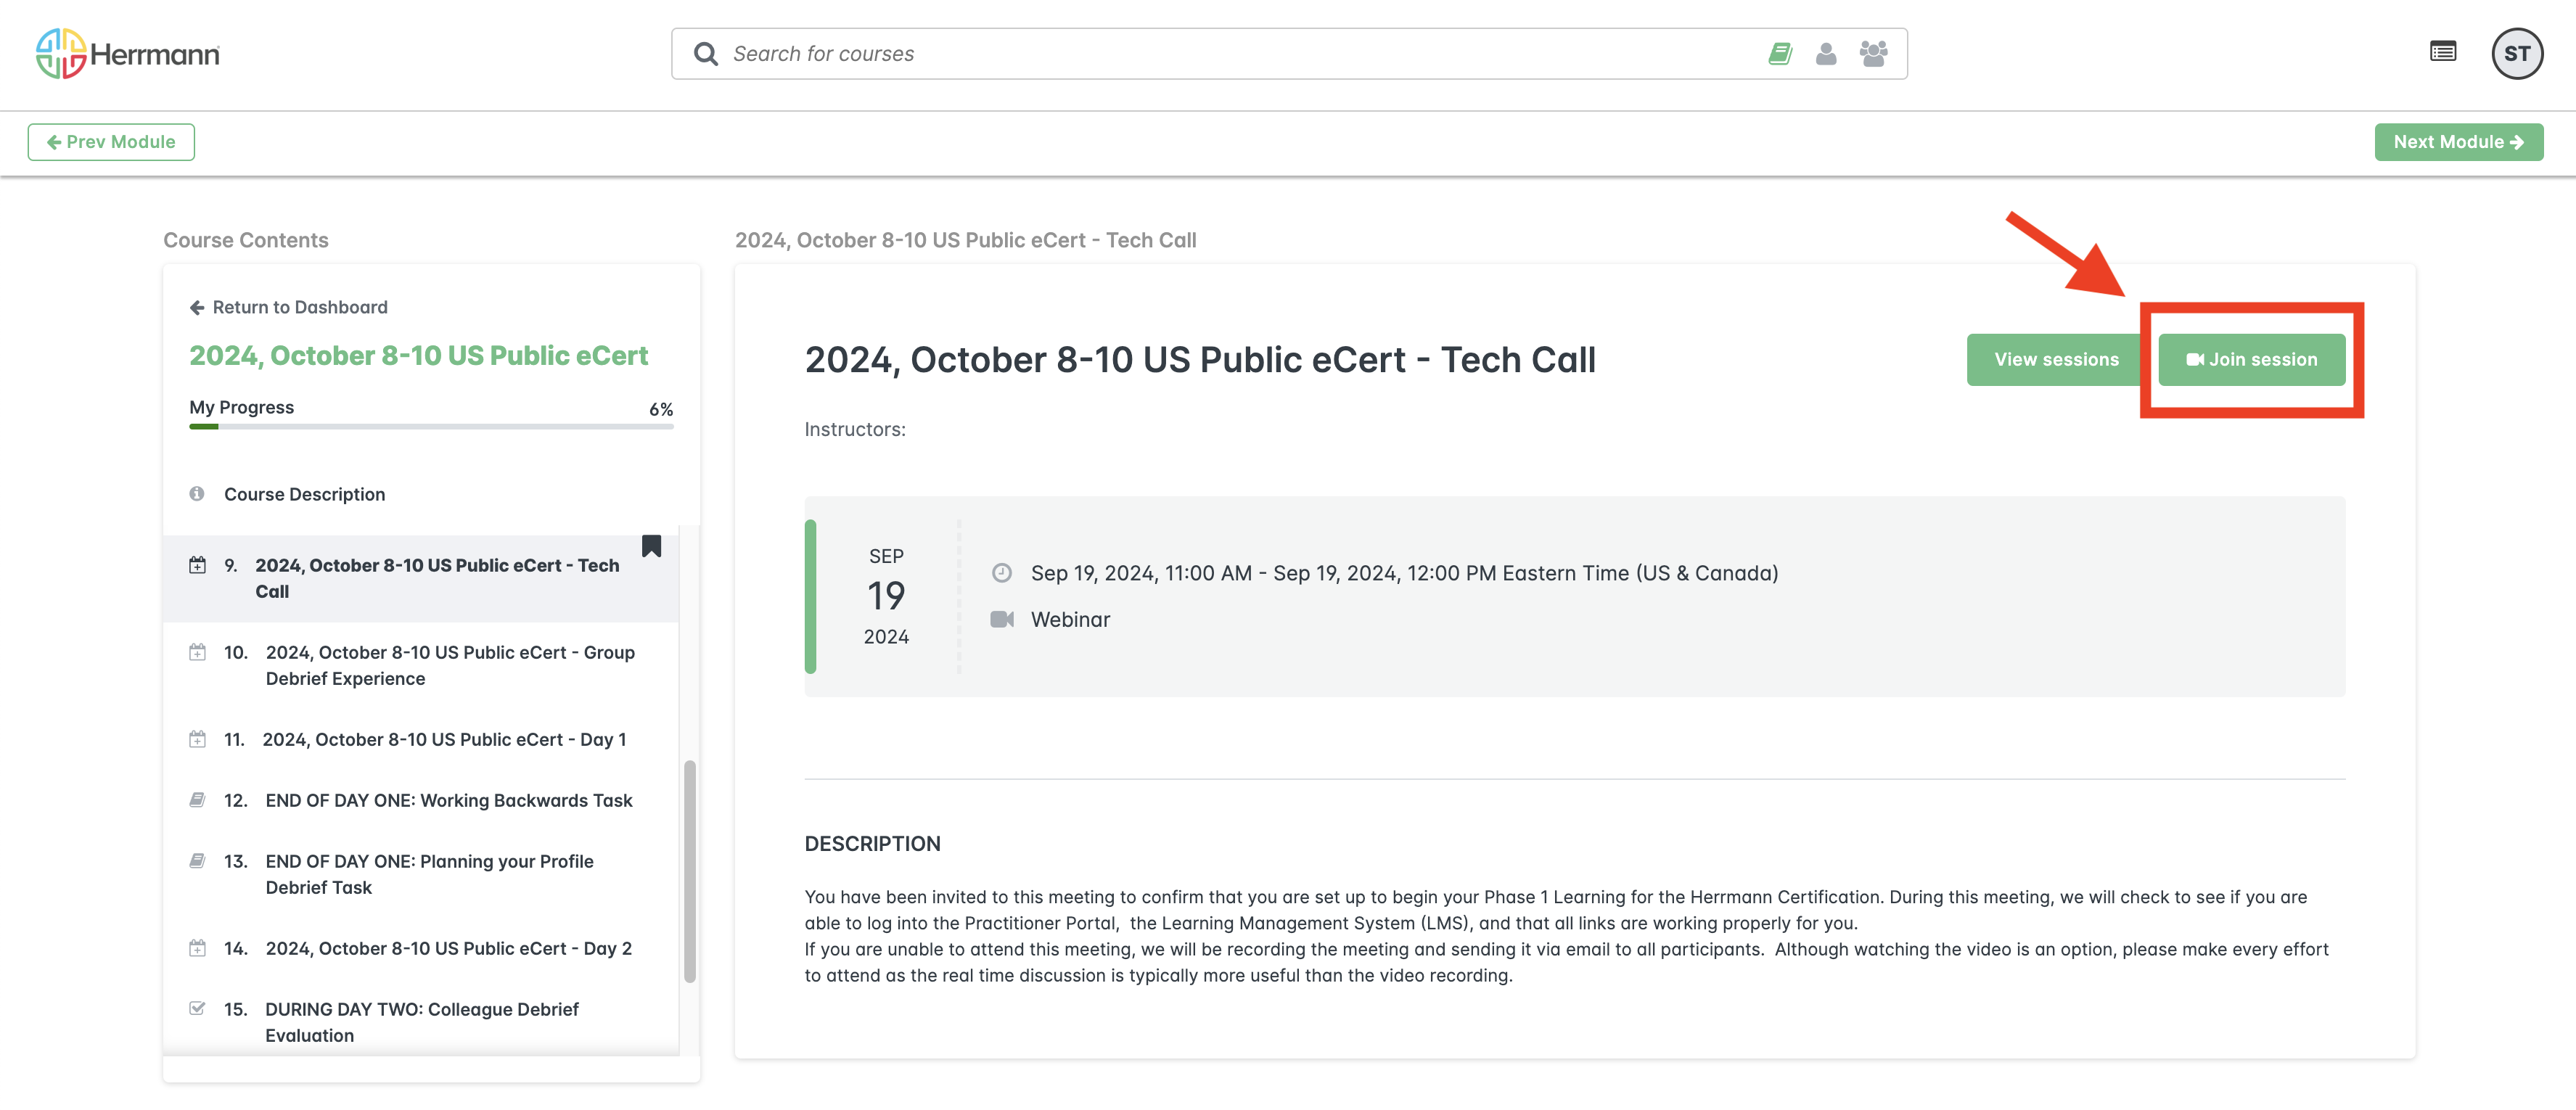Click the 6% progress value

[x=661, y=409]
